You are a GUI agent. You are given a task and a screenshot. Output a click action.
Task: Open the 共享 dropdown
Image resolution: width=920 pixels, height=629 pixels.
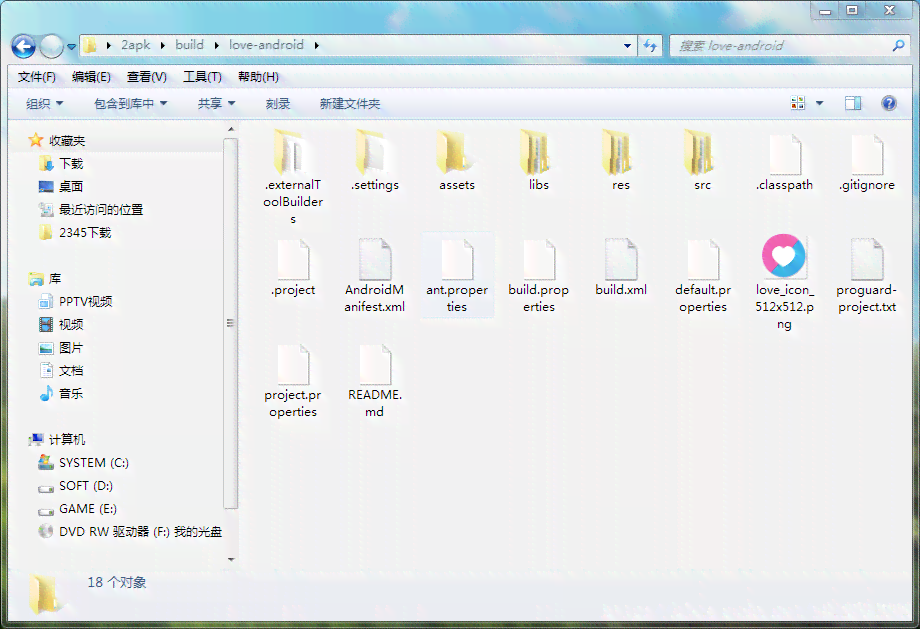216,104
